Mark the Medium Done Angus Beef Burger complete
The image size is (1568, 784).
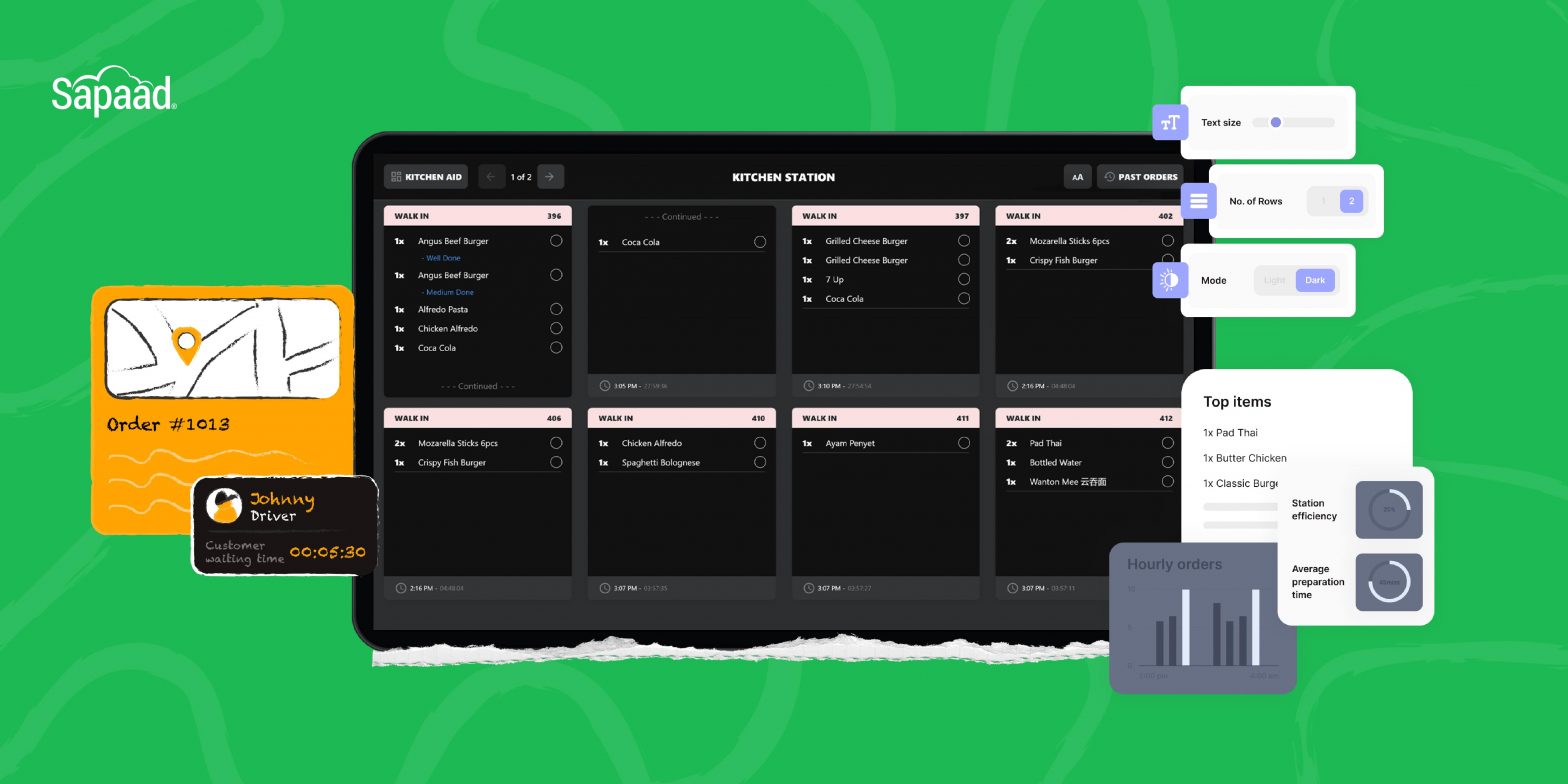556,275
